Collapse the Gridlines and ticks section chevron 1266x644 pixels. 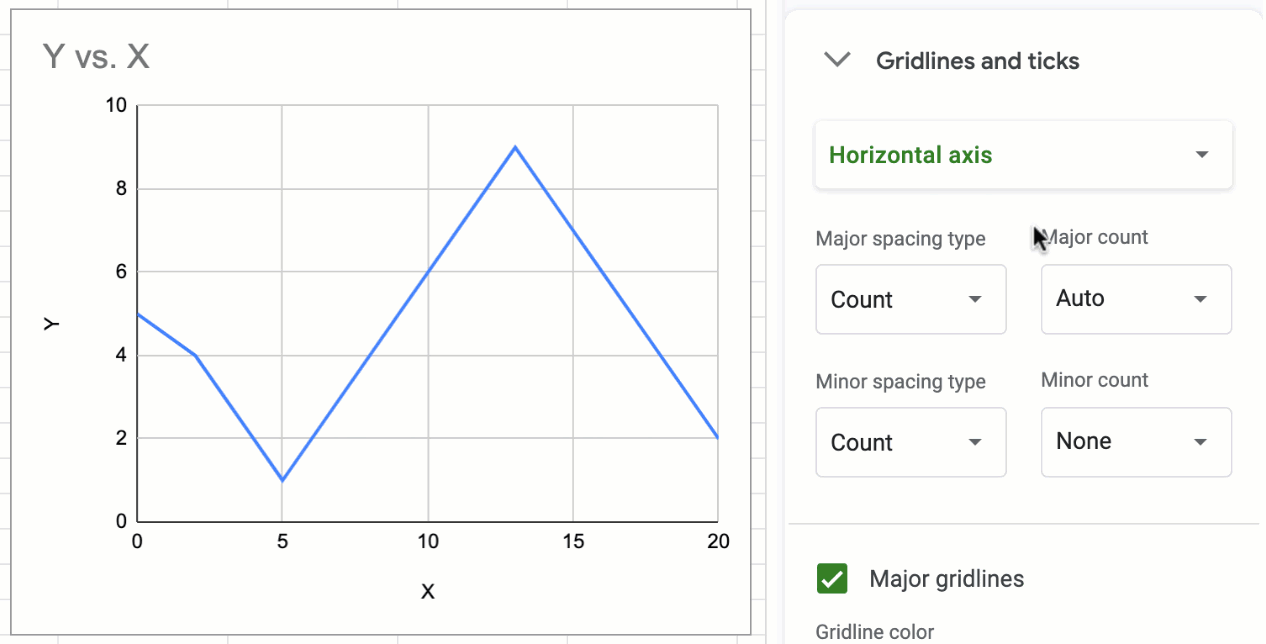[836, 60]
